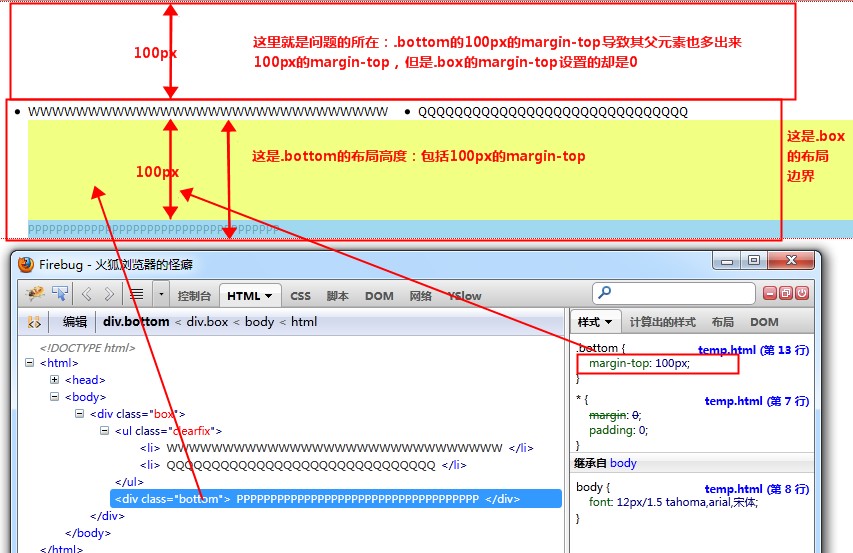Viewport: 853px width, 553px height.
Task: Open the command-line lines icon
Action: pos(136,294)
